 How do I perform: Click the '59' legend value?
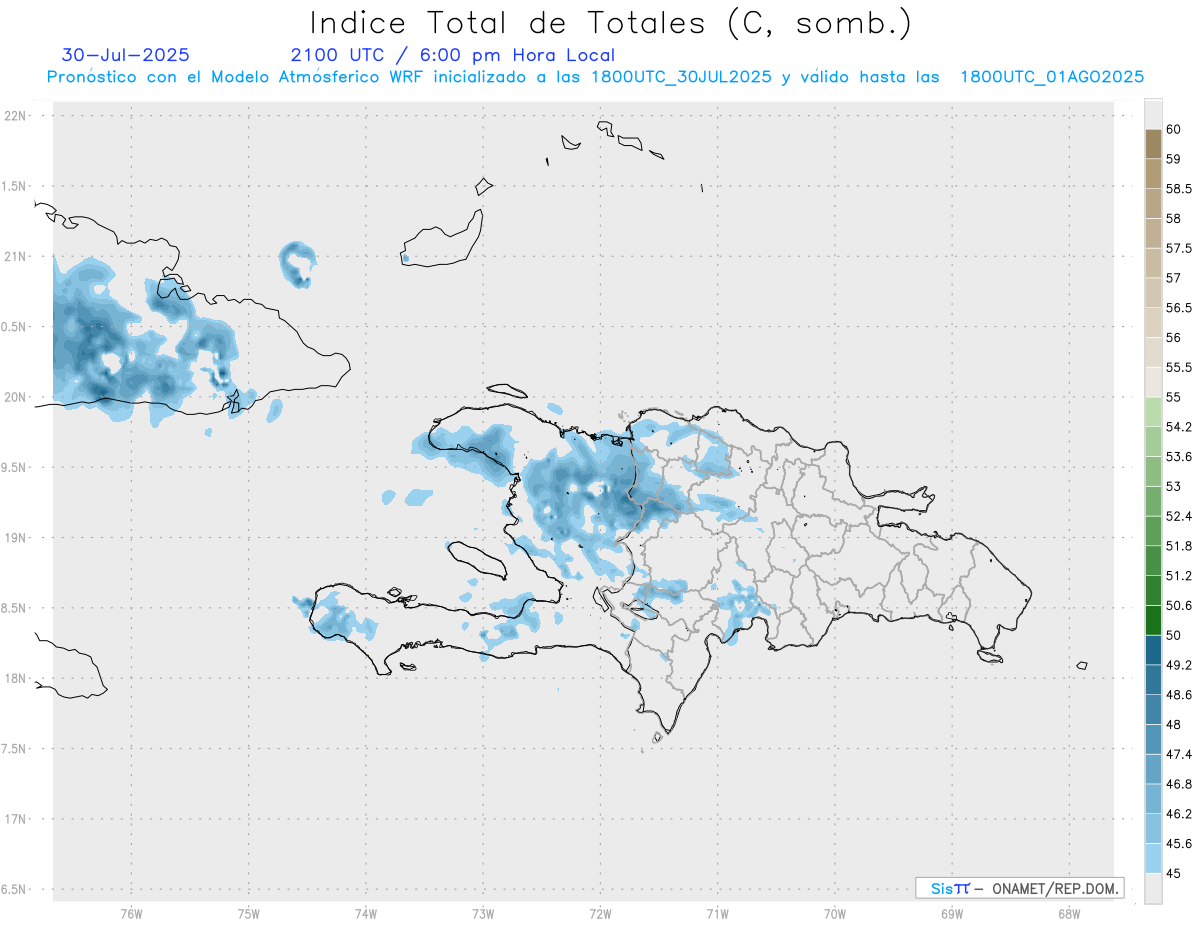(x=1174, y=159)
